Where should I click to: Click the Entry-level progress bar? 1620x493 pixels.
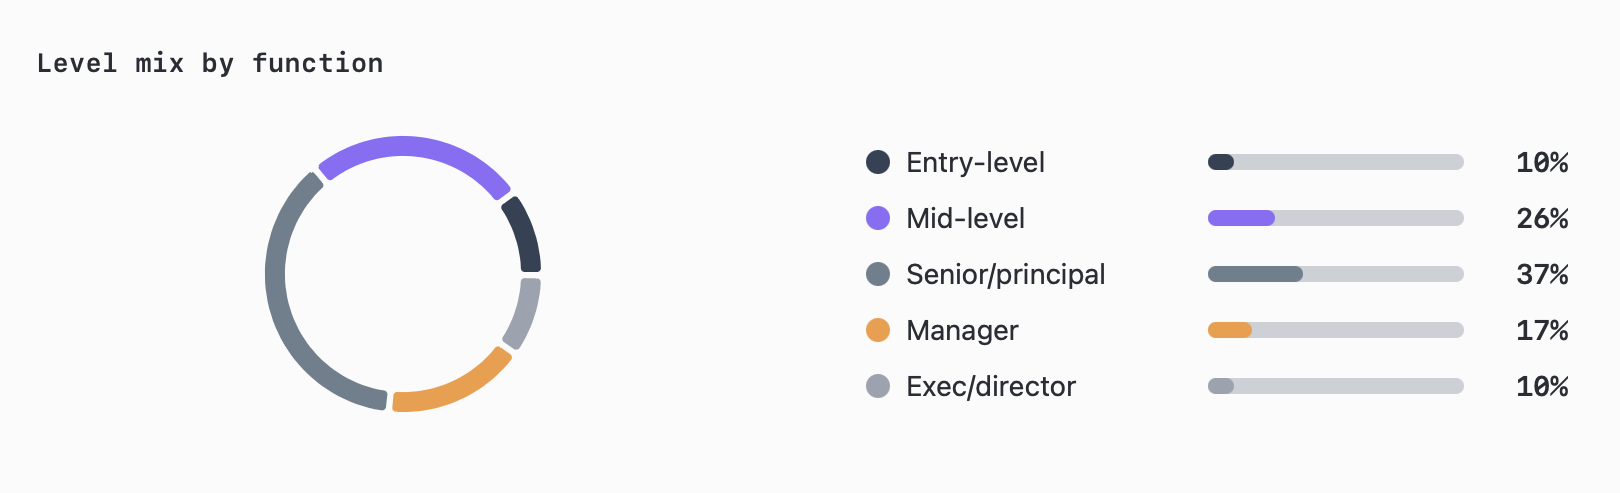click(x=1335, y=162)
